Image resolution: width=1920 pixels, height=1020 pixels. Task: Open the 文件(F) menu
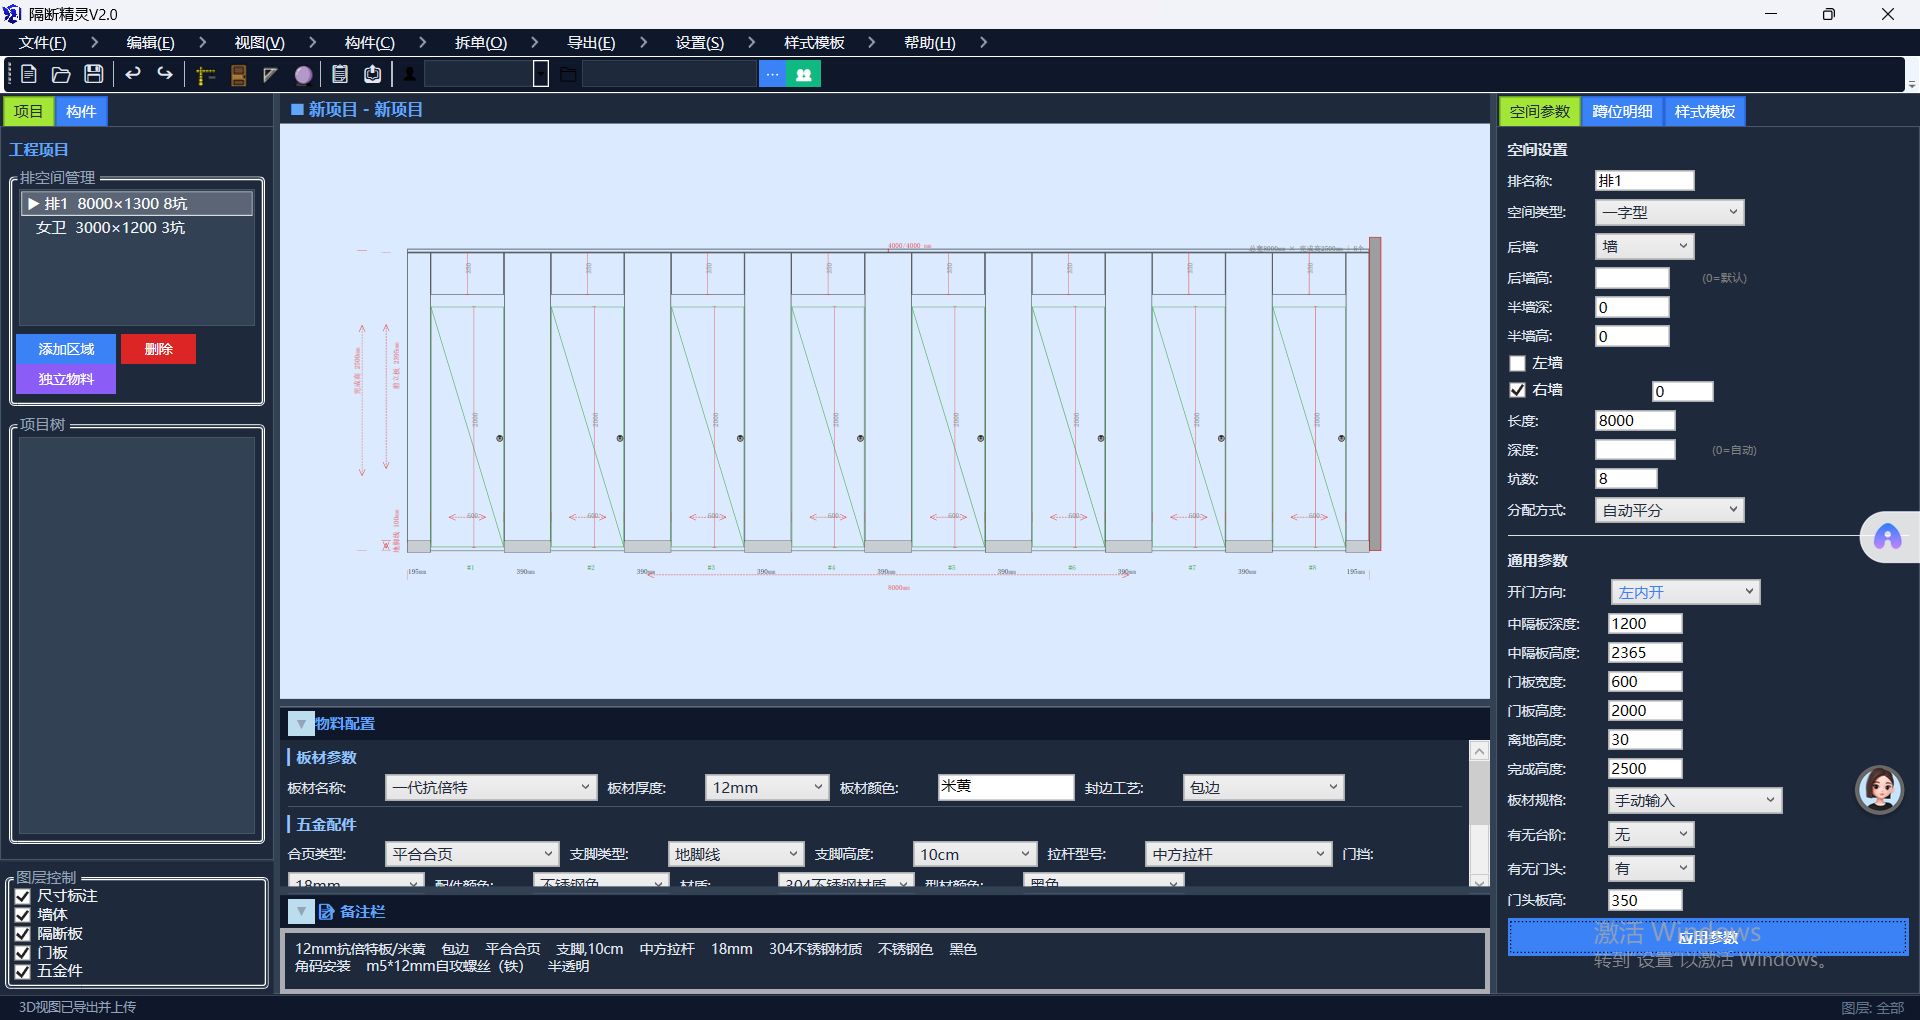43,43
